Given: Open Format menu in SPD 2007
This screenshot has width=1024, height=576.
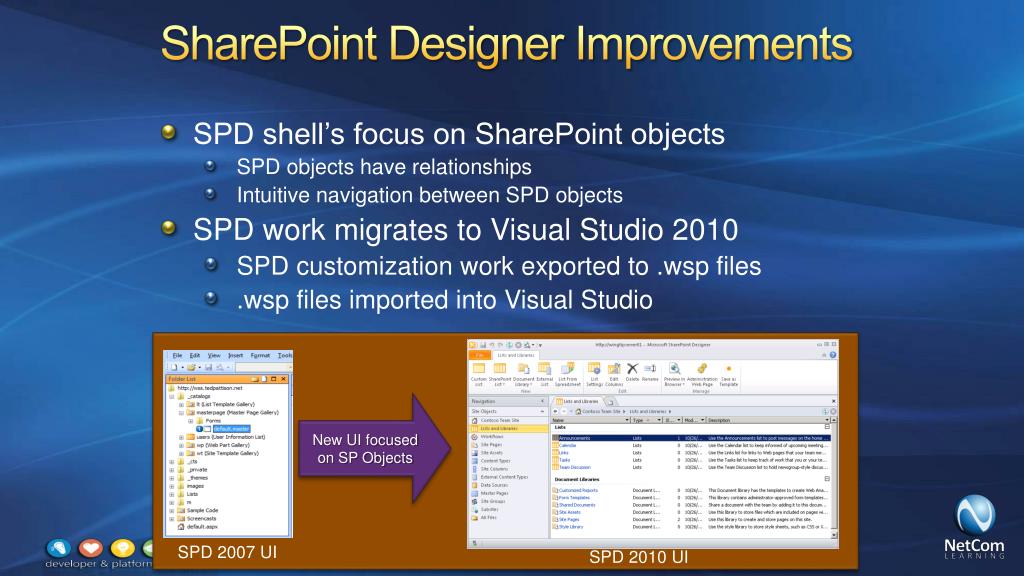Looking at the screenshot, I should coord(260,355).
